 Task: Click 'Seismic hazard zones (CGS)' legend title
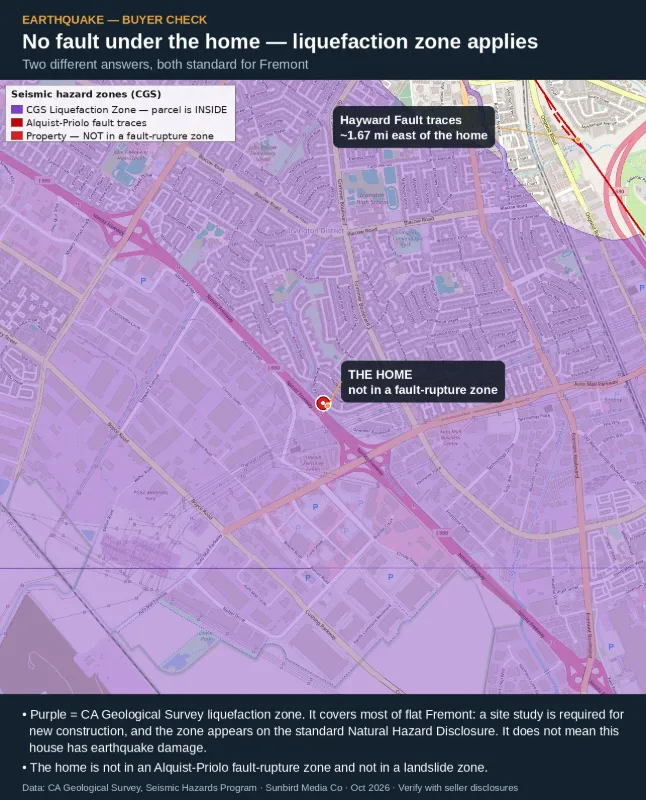pyautogui.click(x=86, y=94)
